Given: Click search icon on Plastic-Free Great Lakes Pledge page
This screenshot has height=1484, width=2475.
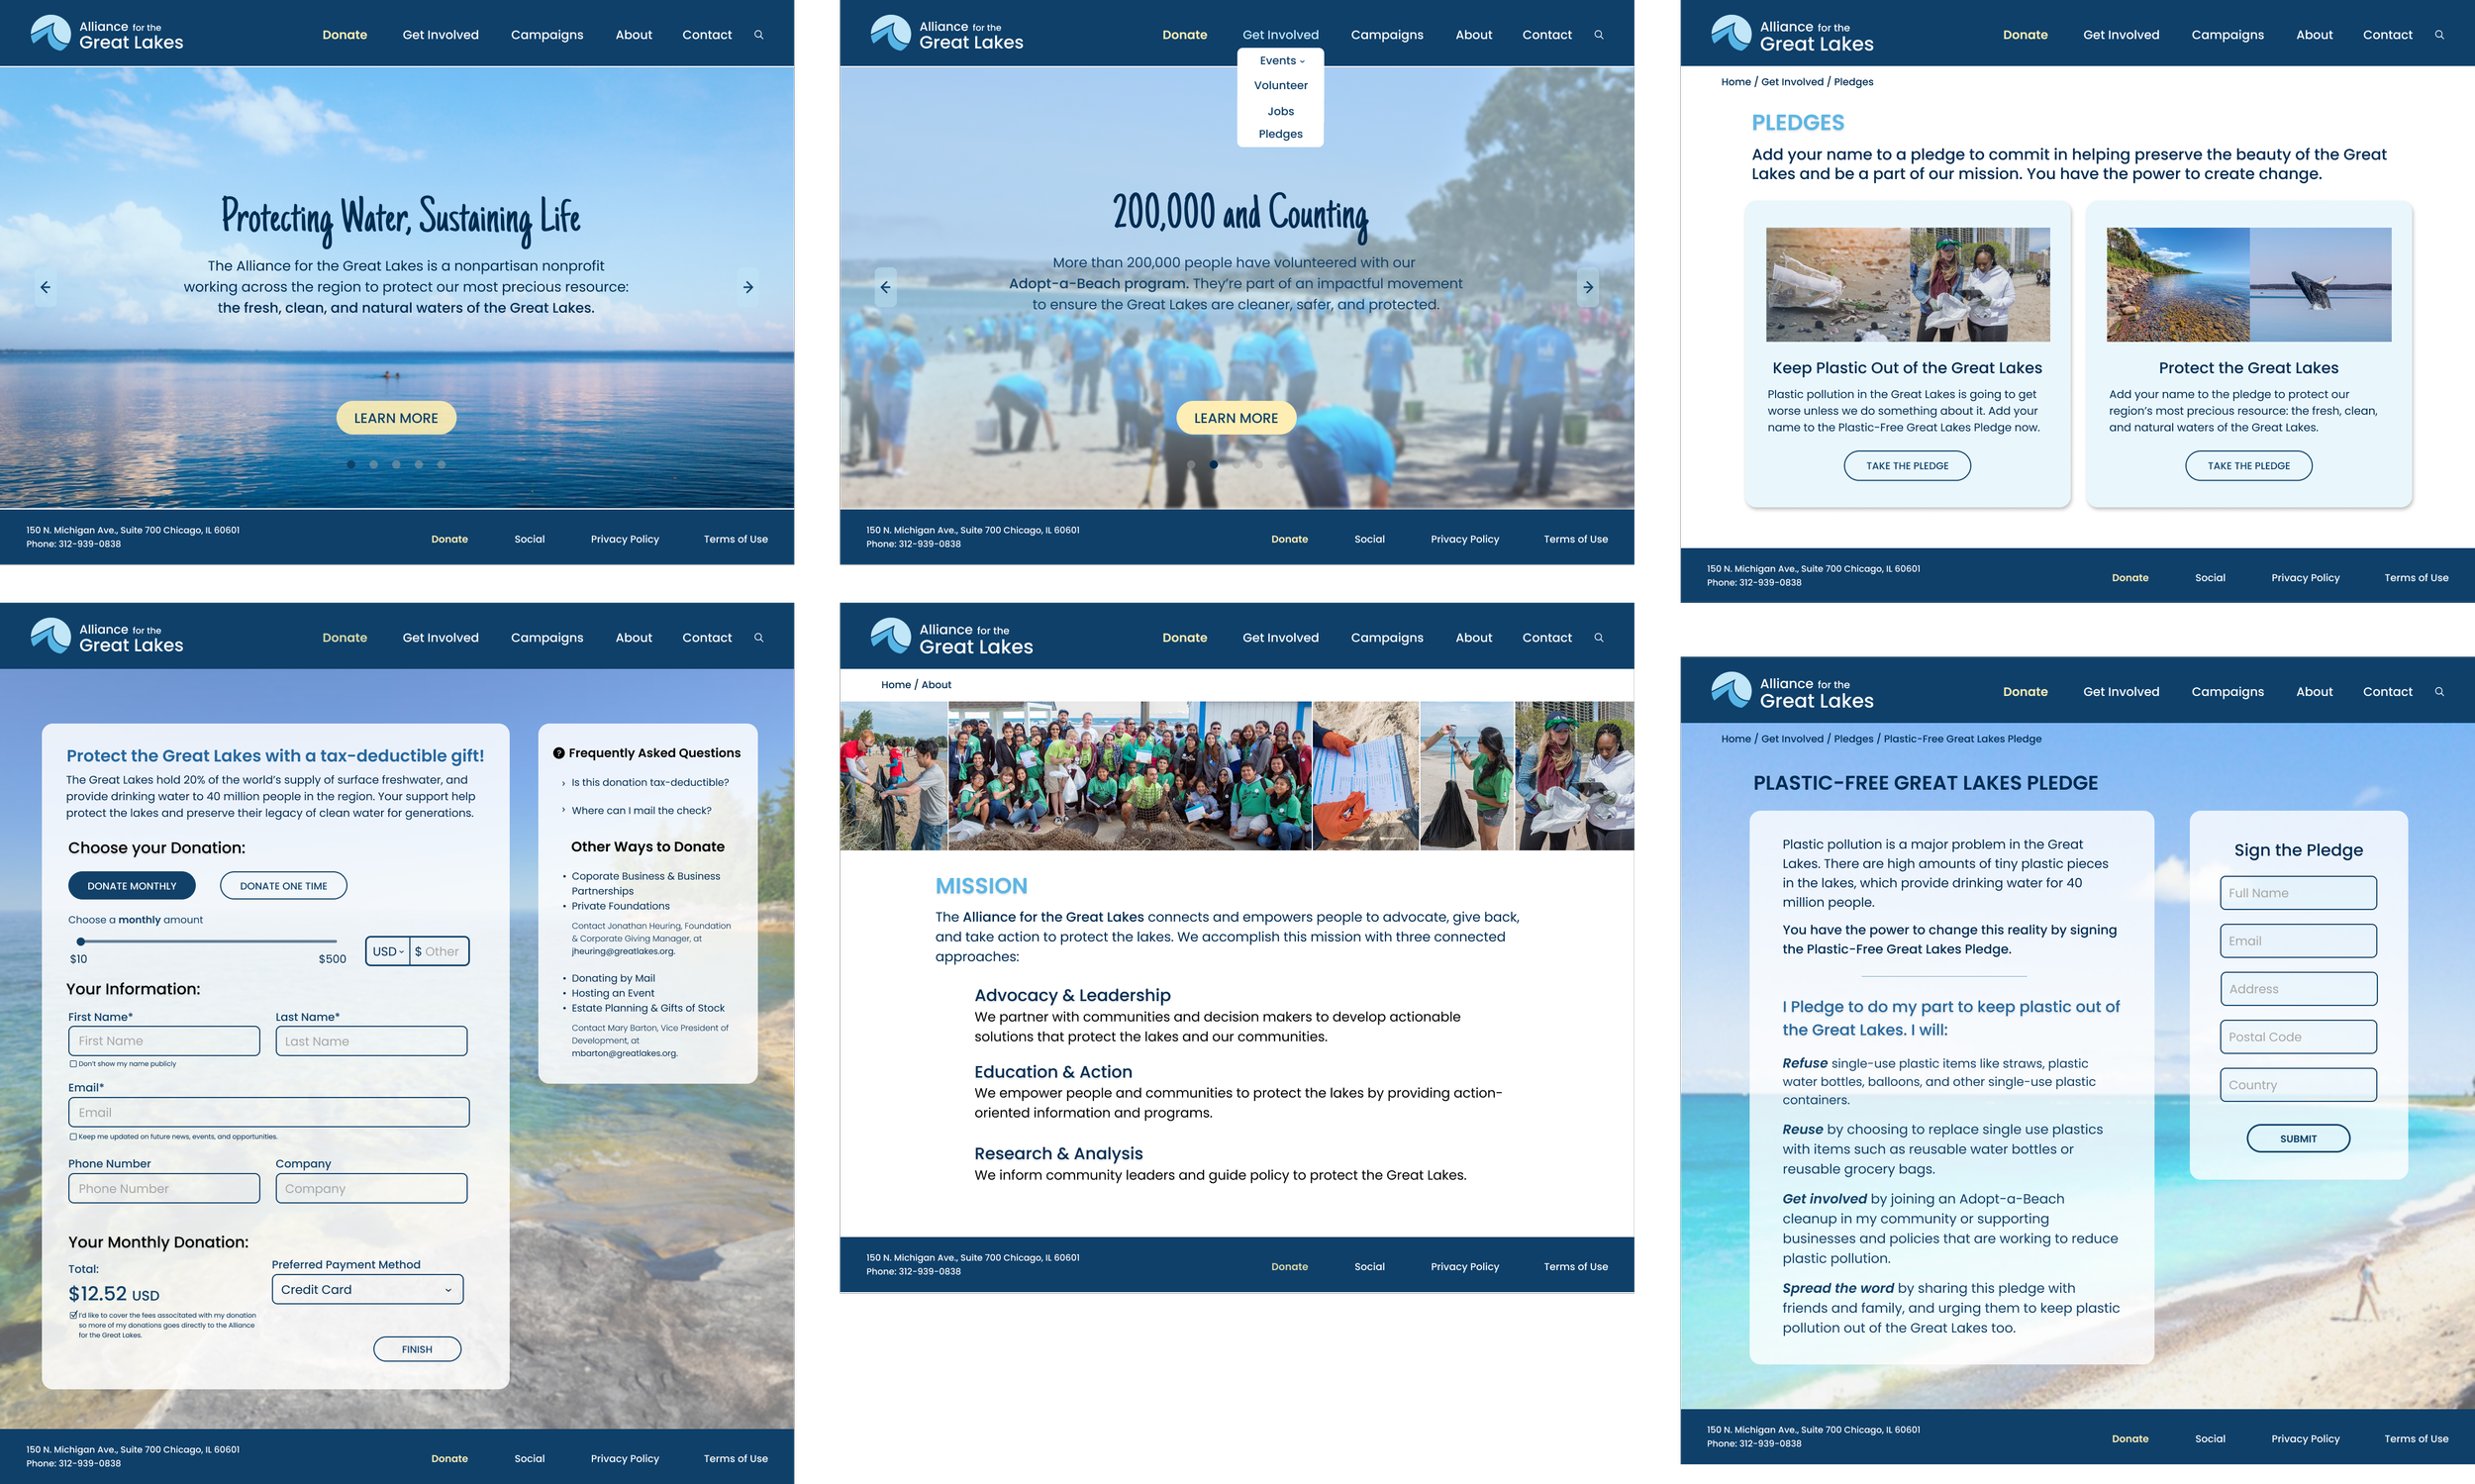Looking at the screenshot, I should pyautogui.click(x=2439, y=692).
